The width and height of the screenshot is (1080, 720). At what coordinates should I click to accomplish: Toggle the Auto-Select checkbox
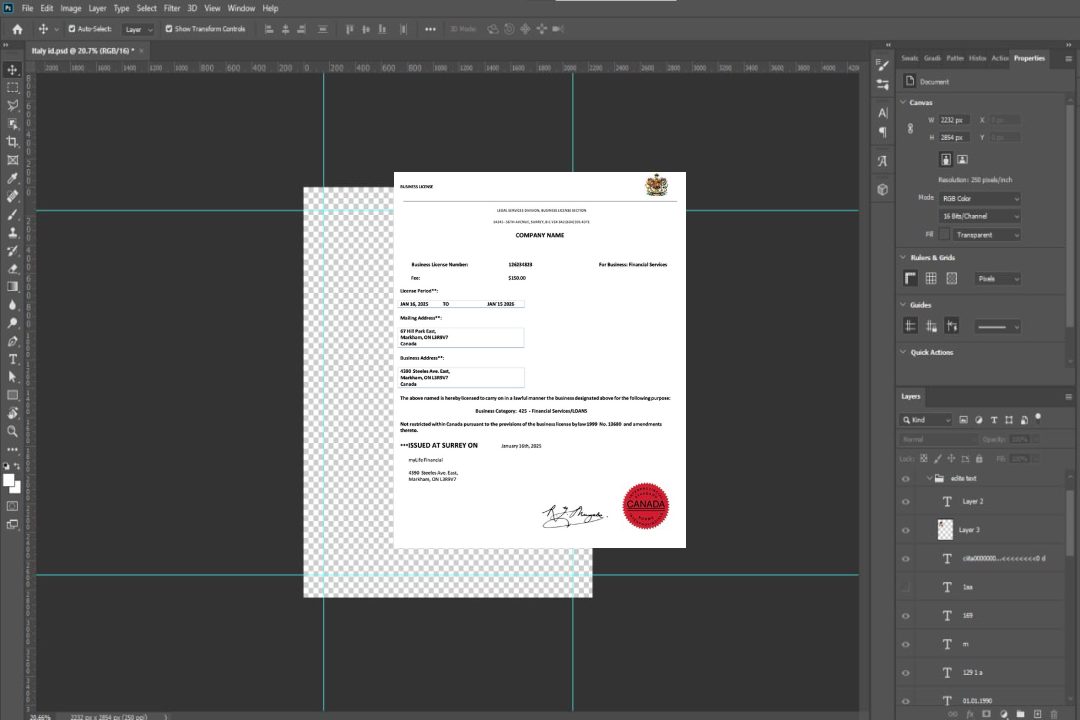(x=72, y=29)
